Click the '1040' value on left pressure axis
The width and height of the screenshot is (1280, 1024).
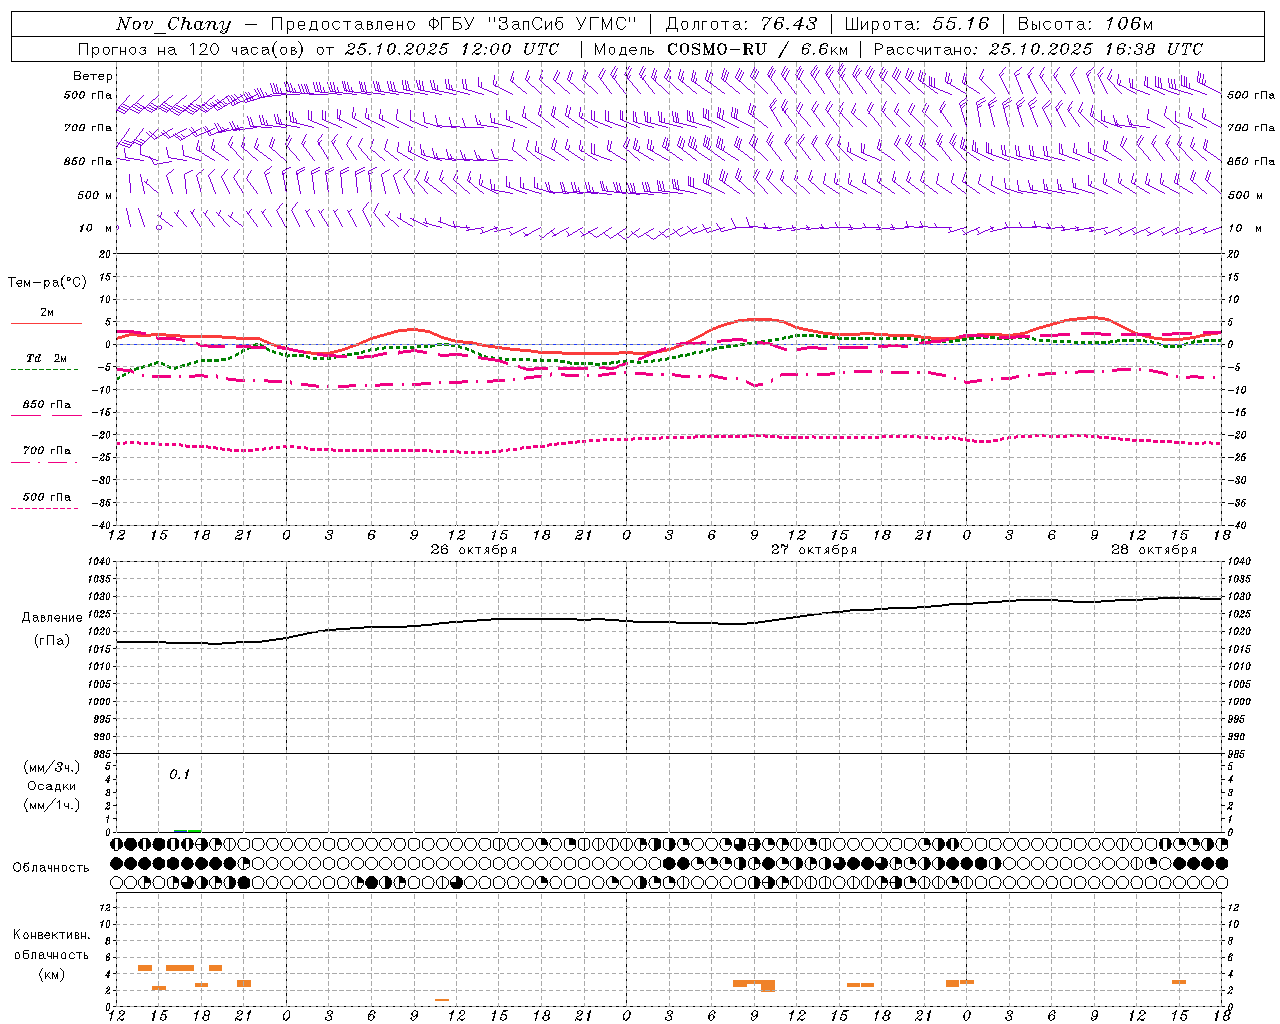[x=100, y=562]
